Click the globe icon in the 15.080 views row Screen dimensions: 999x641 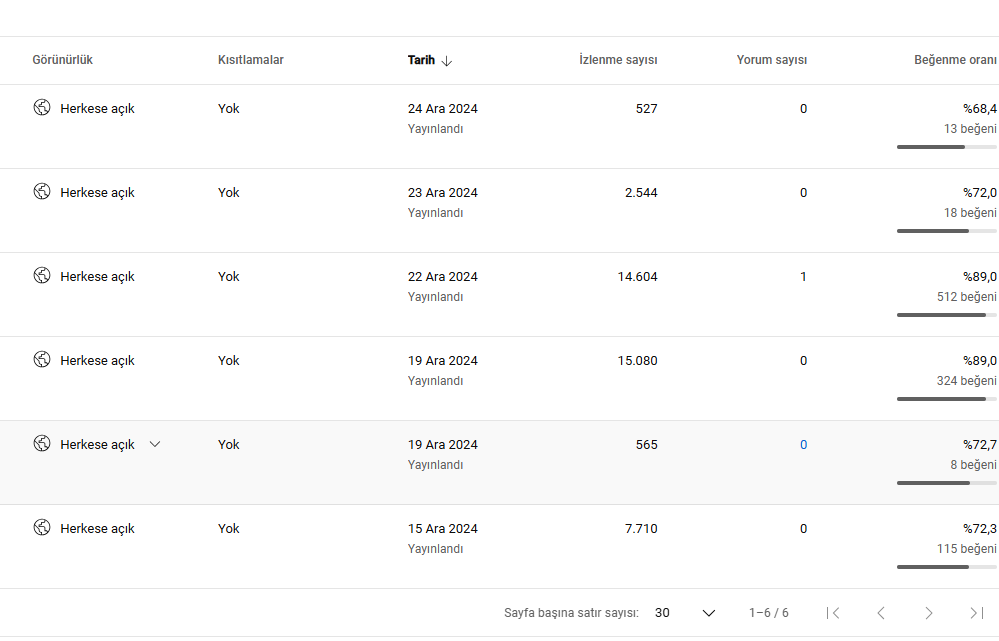pos(42,359)
